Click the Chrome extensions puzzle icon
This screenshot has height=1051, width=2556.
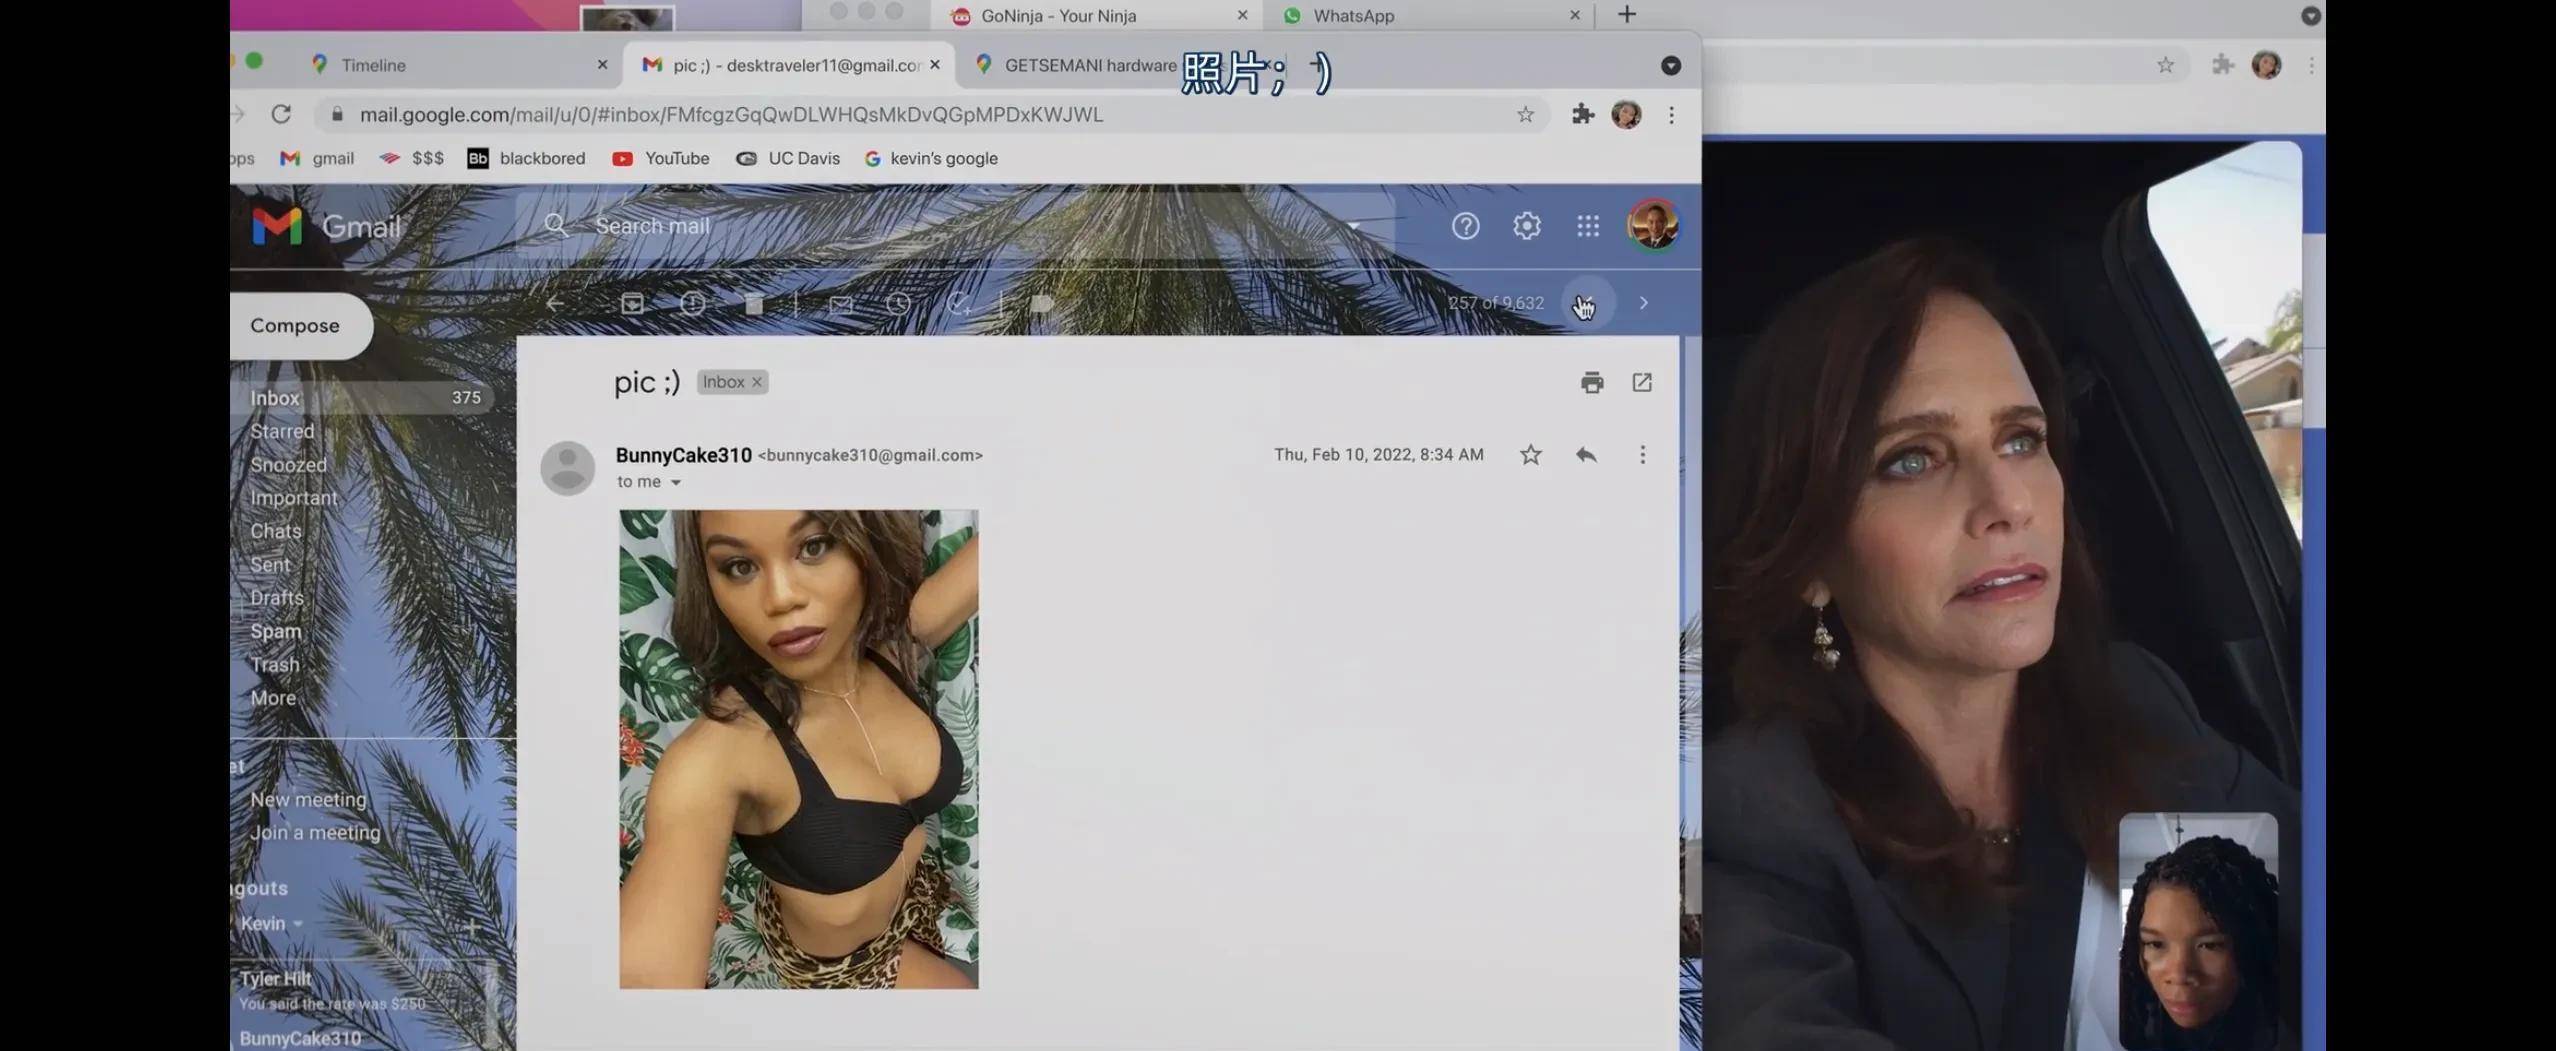[1582, 114]
